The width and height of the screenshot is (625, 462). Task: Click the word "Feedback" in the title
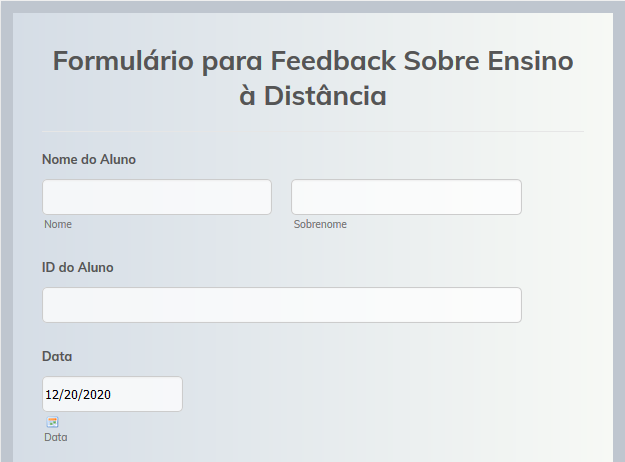click(333, 61)
